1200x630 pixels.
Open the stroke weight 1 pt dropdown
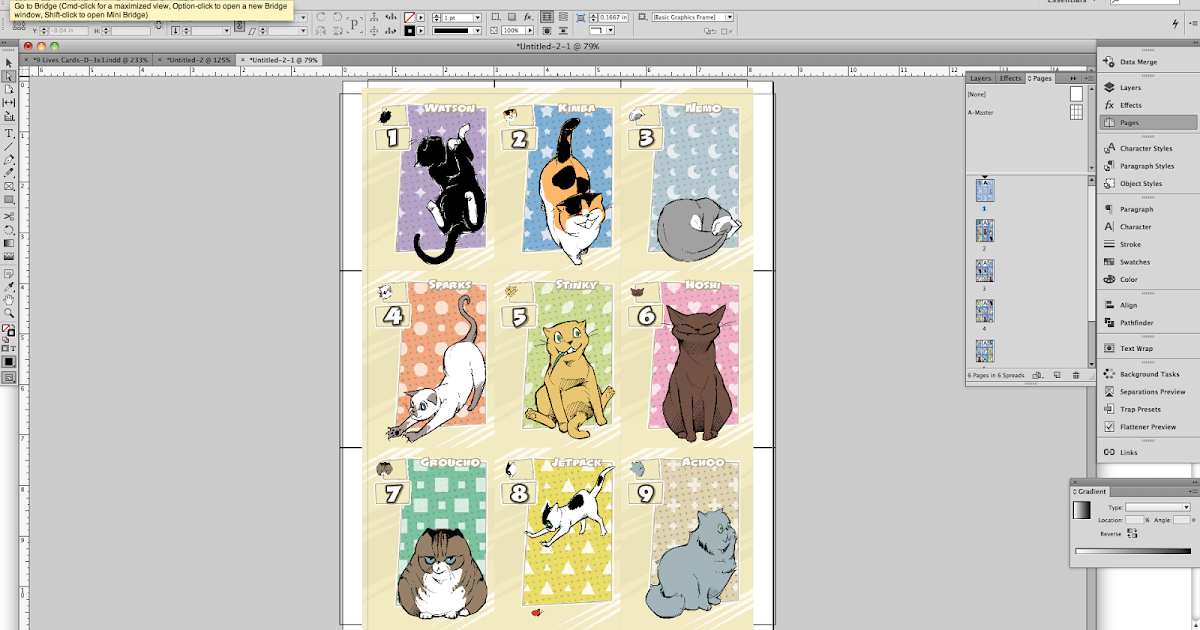[x=477, y=17]
